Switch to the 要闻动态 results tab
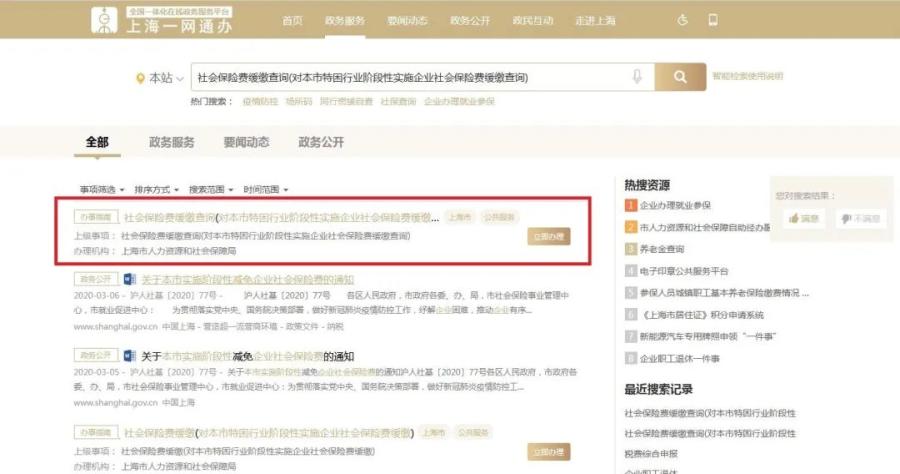 246,142
